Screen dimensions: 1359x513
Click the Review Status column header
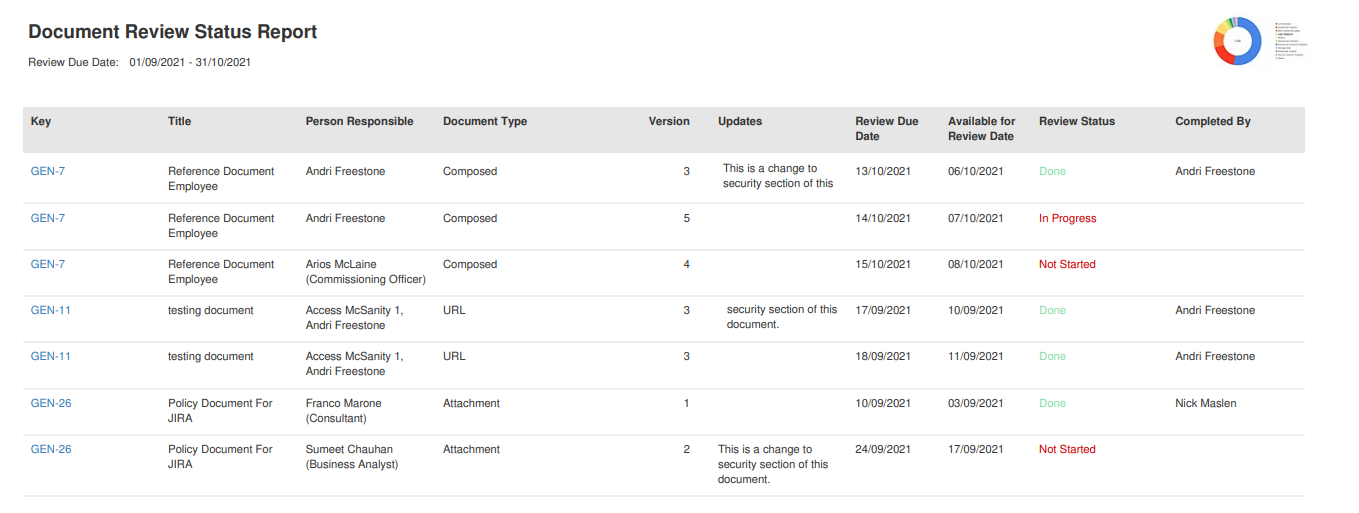tap(1077, 121)
